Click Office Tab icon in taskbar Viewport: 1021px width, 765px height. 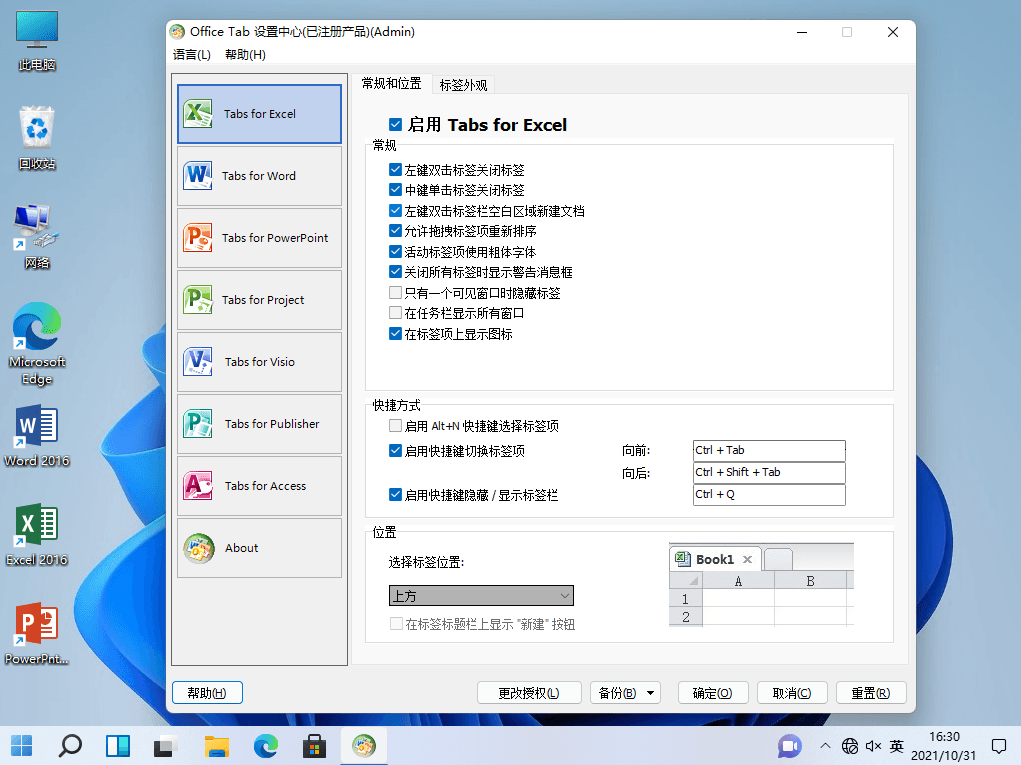(363, 745)
